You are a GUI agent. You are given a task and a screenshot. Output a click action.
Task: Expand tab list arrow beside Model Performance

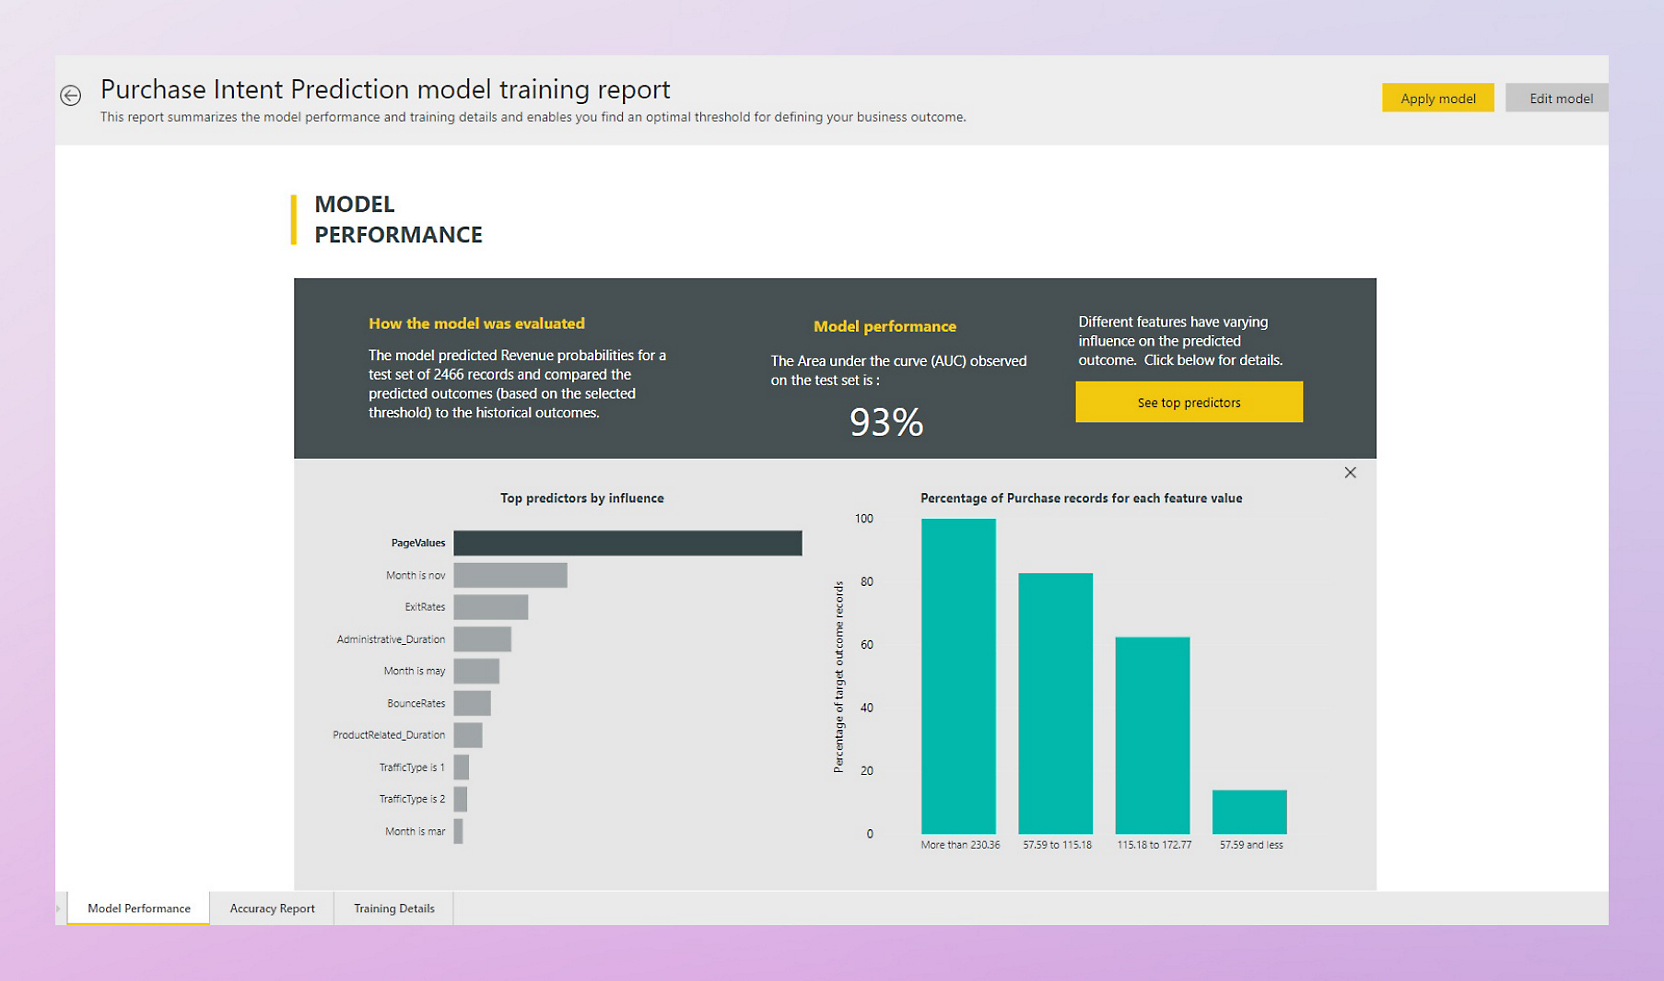coord(59,908)
